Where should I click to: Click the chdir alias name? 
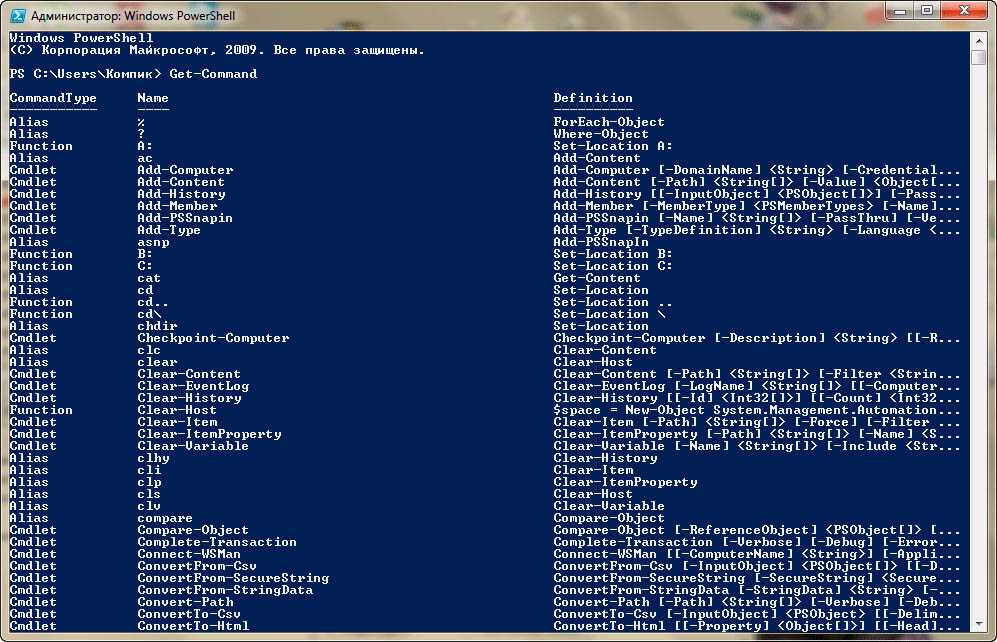157,326
